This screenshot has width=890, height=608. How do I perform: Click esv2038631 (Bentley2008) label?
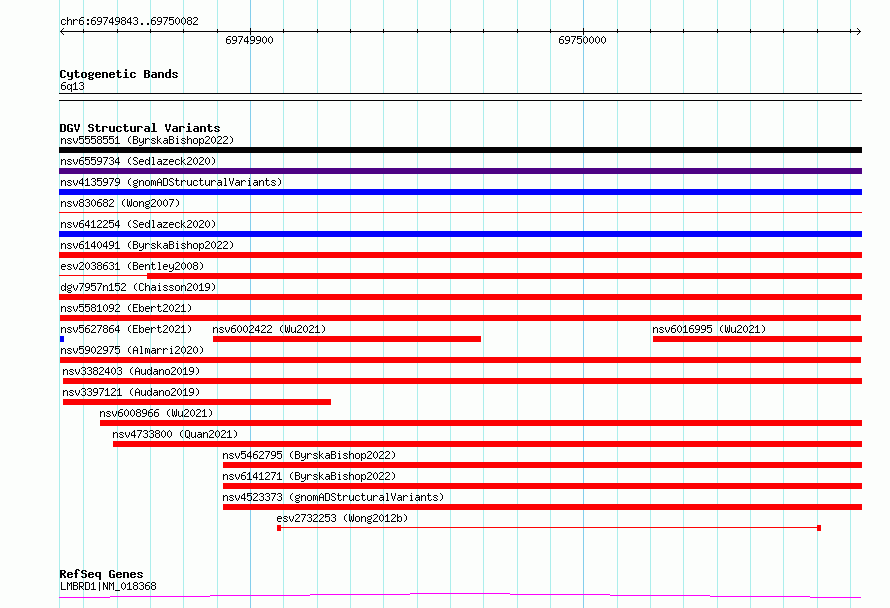click(x=132, y=266)
